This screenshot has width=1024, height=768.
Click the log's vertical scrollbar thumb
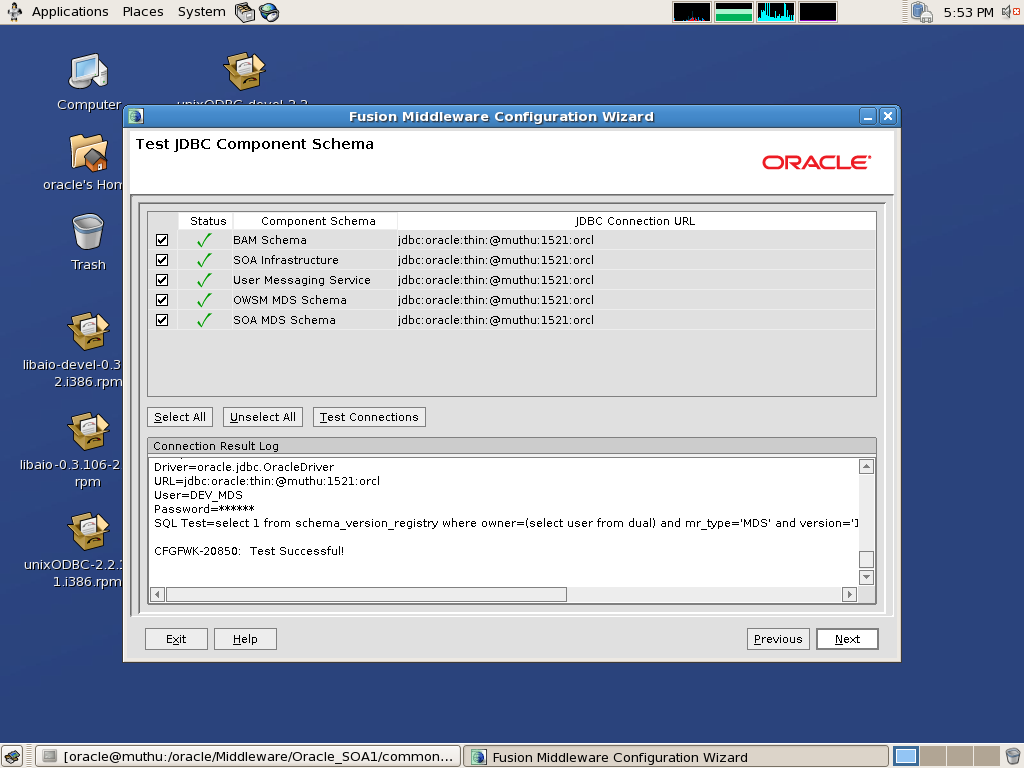[x=866, y=560]
